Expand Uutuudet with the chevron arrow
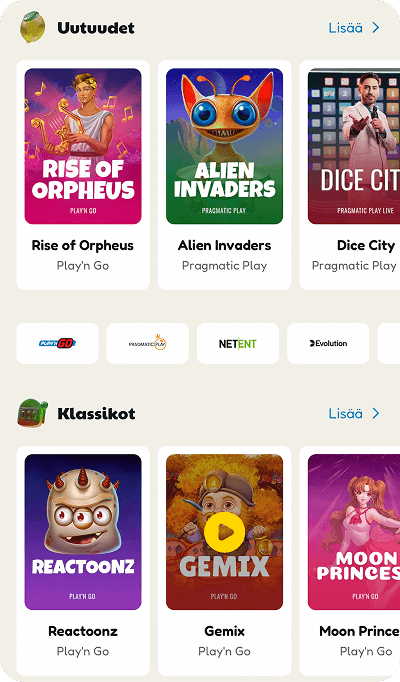The height and width of the screenshot is (682, 400). (x=376, y=28)
